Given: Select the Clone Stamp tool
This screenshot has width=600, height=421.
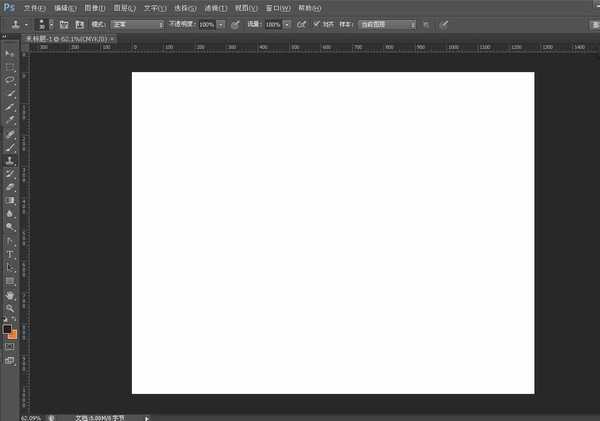Looking at the screenshot, I should pyautogui.click(x=10, y=159).
